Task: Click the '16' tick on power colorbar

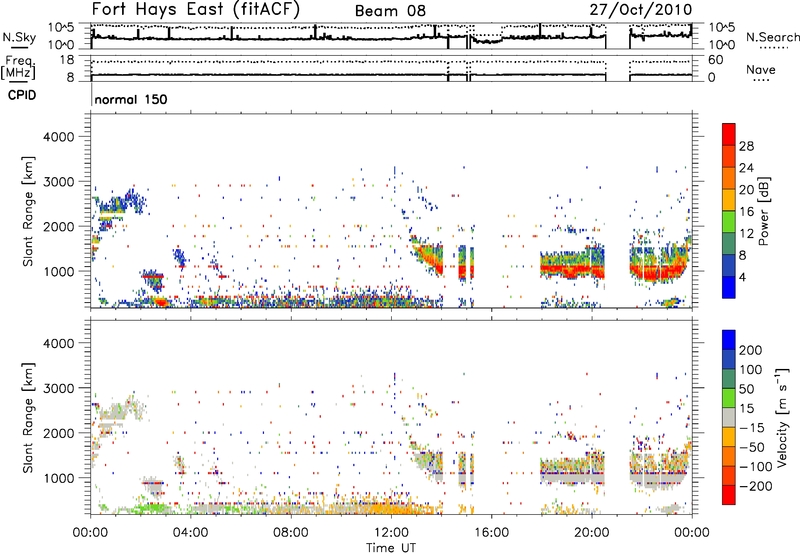Action: [x=746, y=212]
